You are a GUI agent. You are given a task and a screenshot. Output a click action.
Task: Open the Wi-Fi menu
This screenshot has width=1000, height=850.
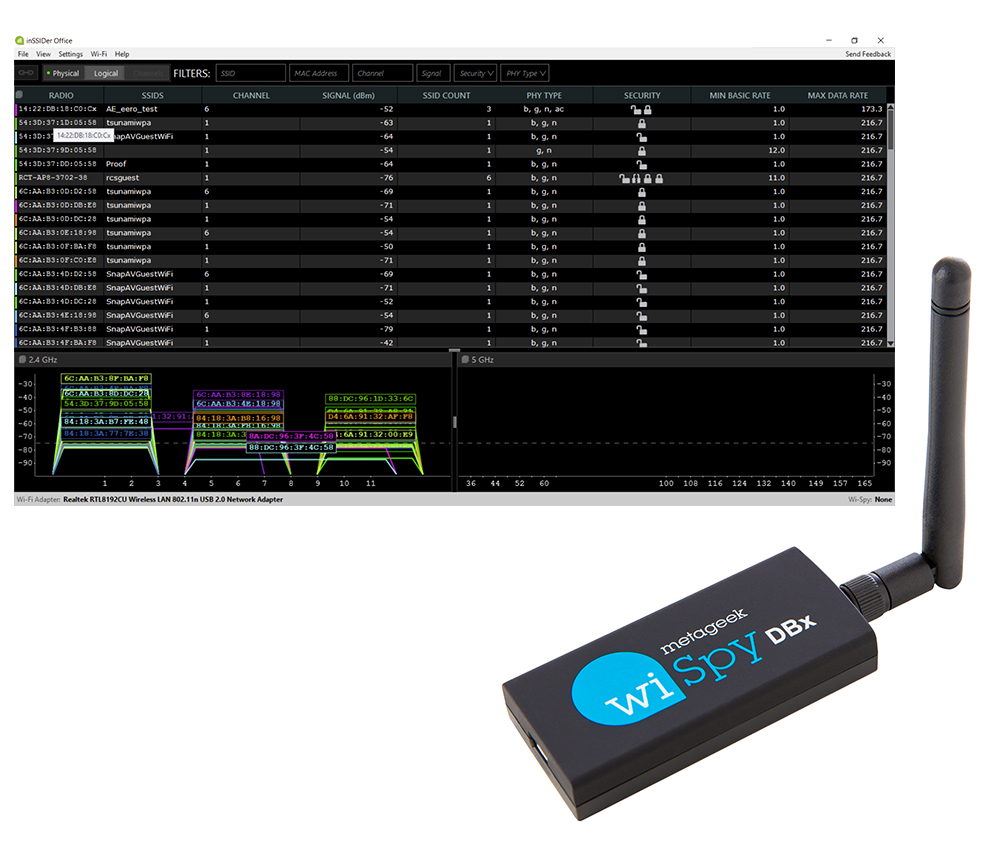coord(99,54)
